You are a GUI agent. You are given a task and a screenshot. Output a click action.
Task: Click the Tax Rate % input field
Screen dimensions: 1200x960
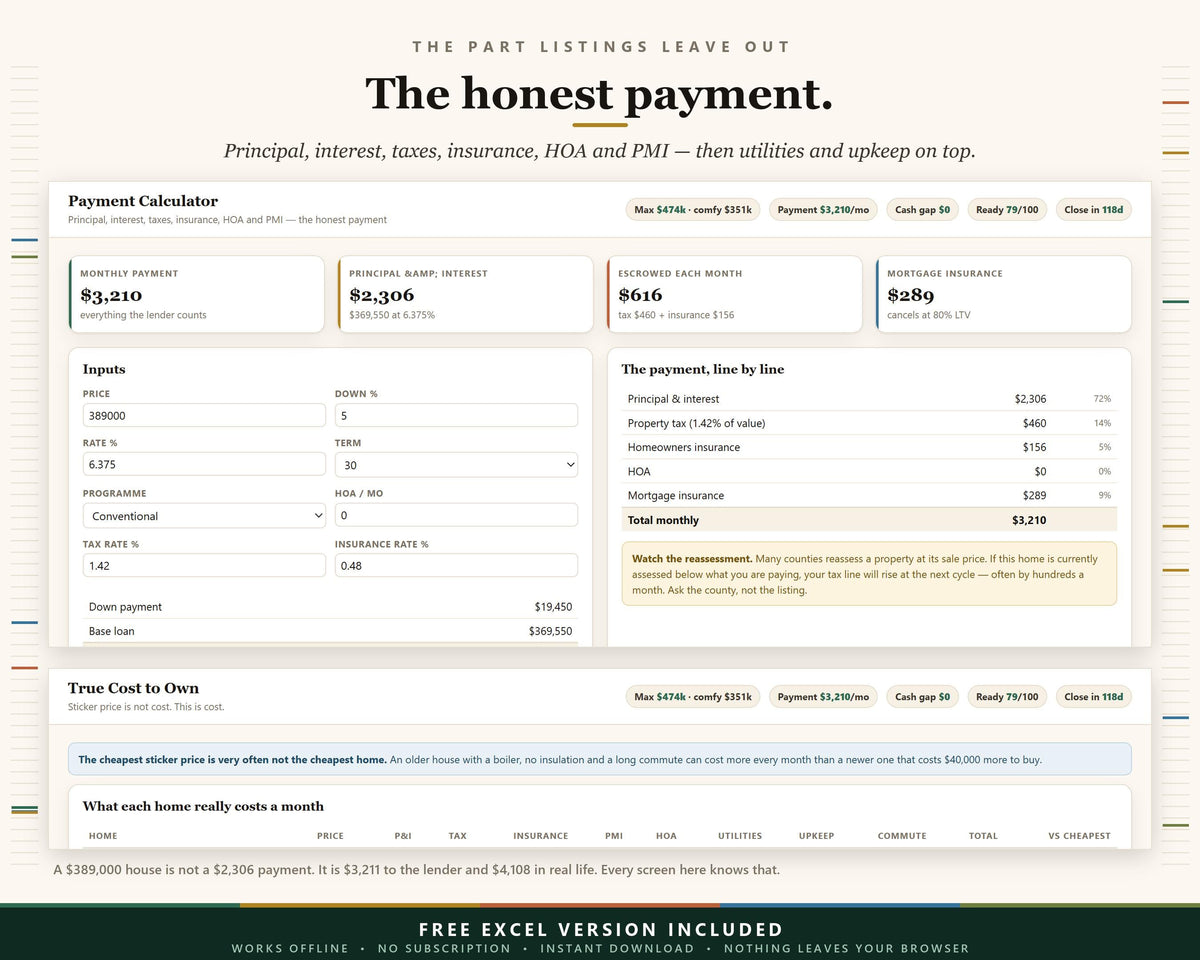click(x=204, y=566)
